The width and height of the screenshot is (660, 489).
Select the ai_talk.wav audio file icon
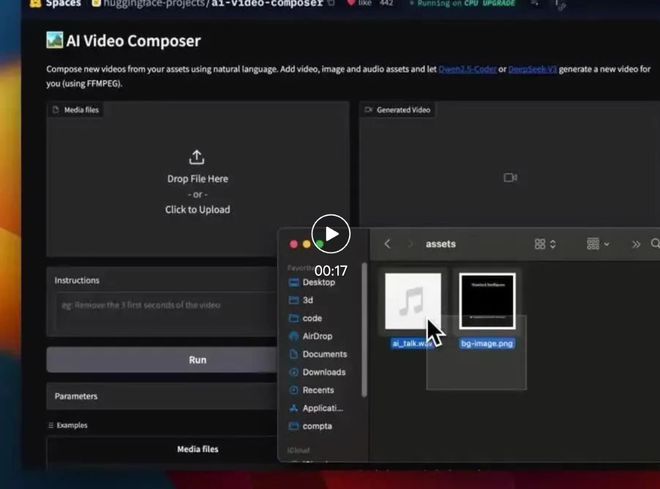tap(413, 301)
